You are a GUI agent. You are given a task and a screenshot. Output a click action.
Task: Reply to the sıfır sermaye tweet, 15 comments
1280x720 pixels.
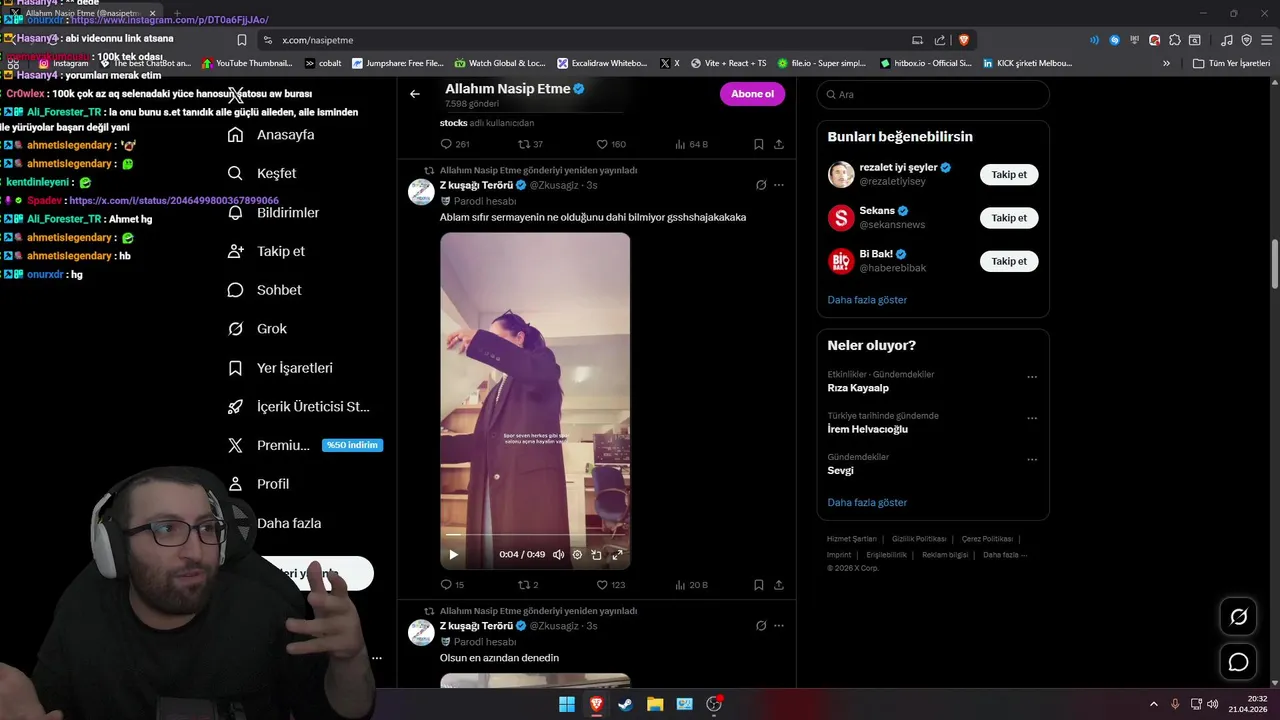(x=452, y=585)
